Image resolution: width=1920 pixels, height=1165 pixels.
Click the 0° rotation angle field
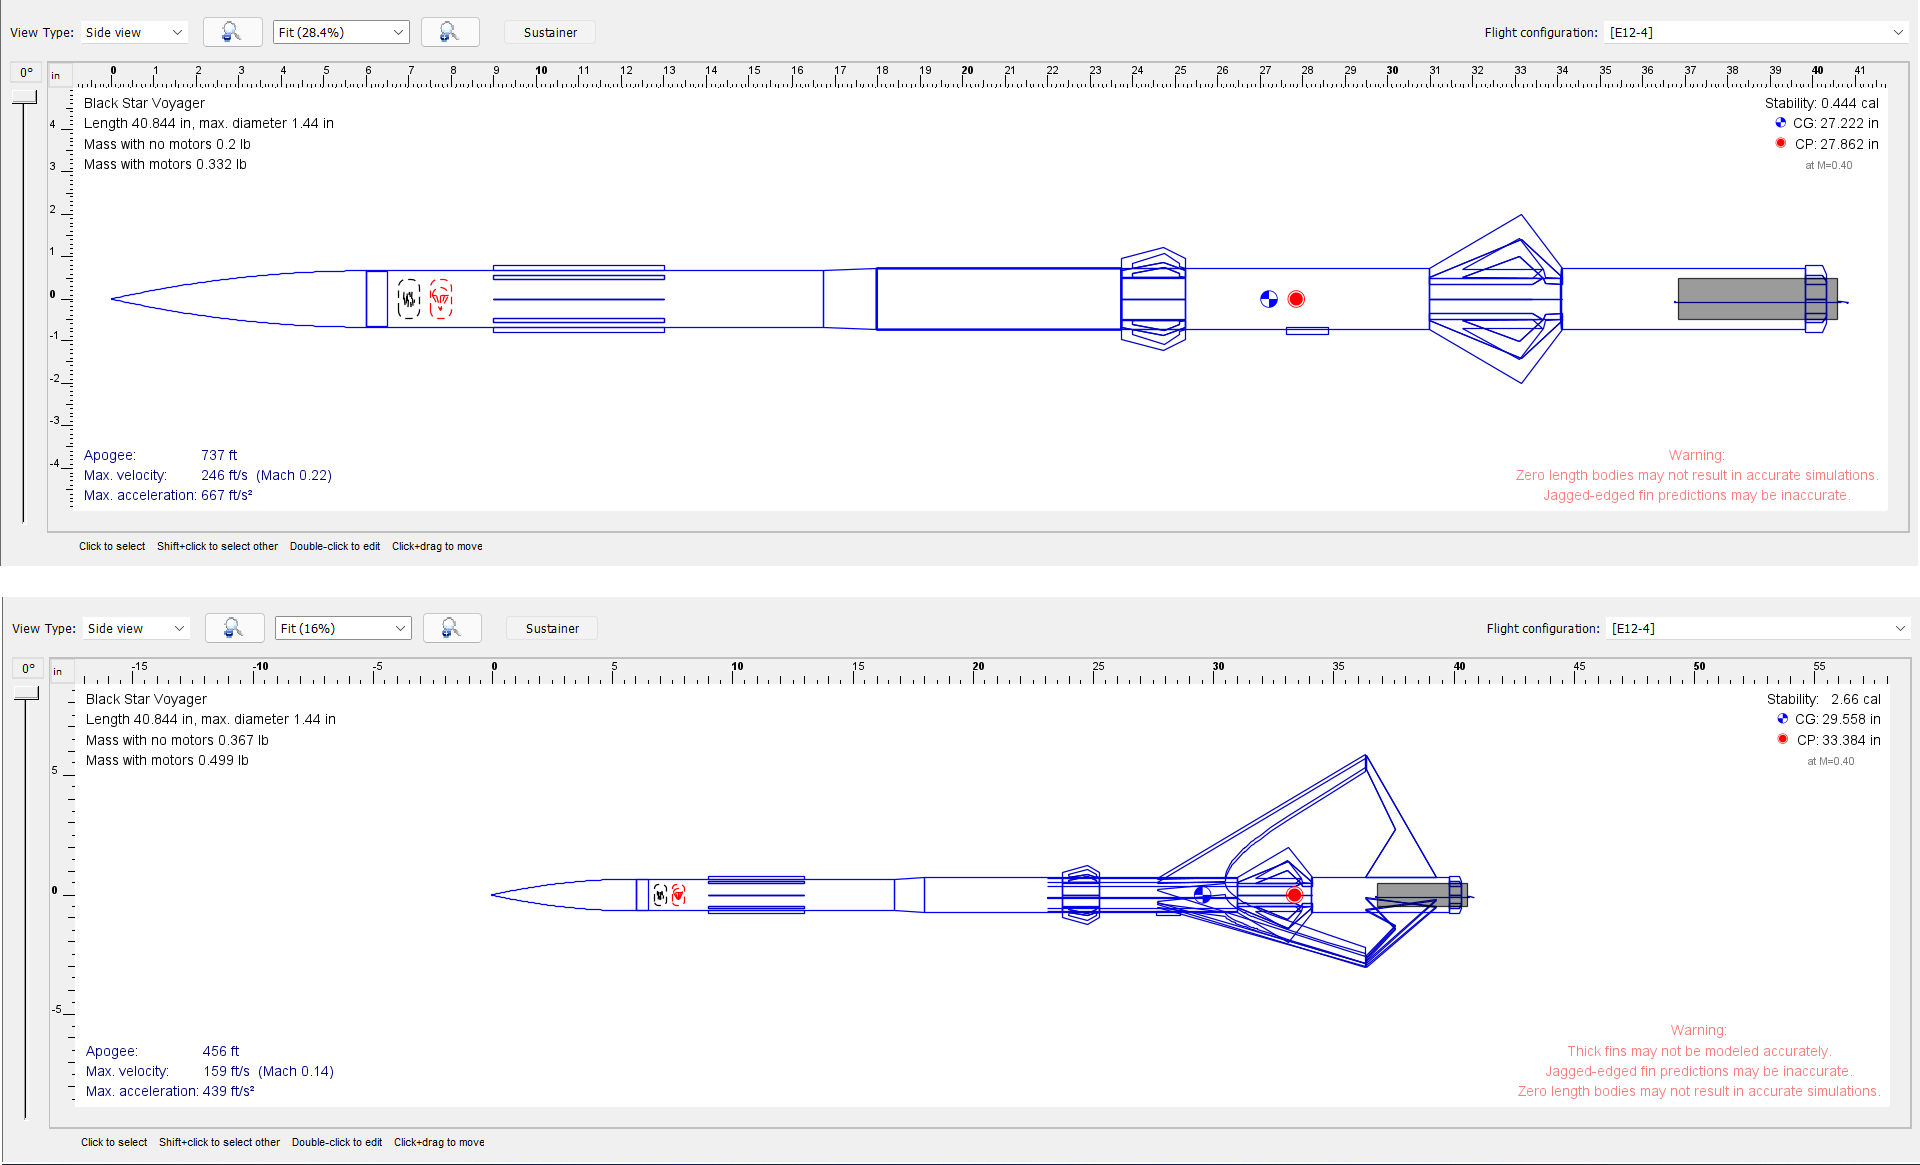pos(25,71)
